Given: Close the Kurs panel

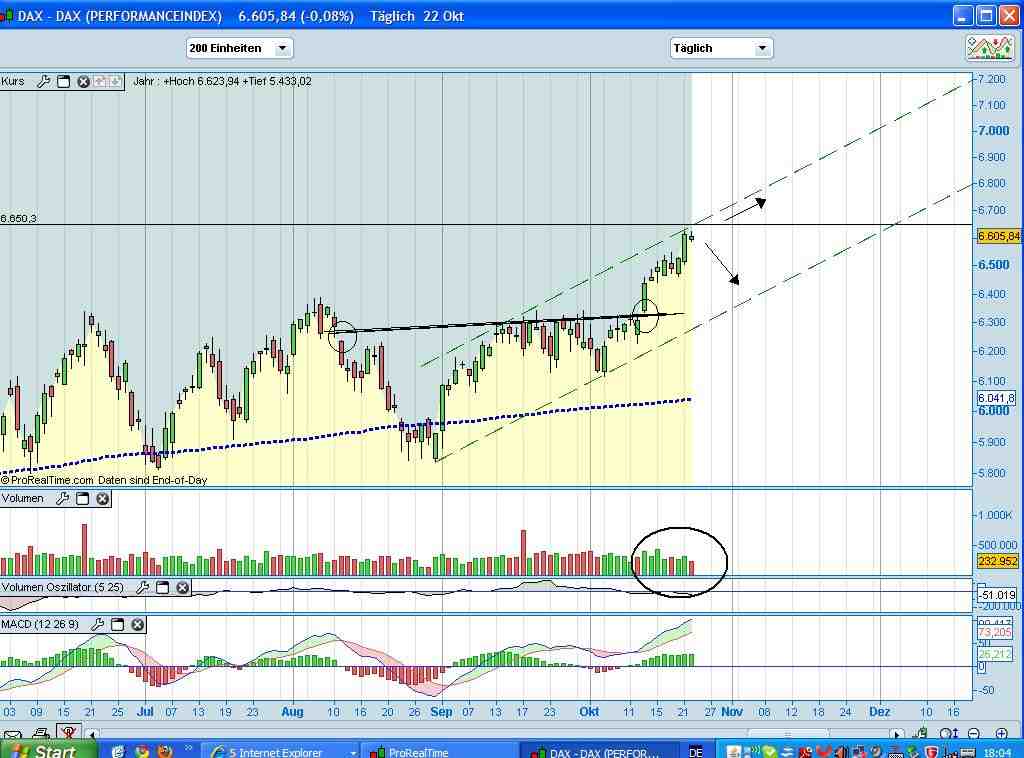Looking at the screenshot, I should coord(83,82).
